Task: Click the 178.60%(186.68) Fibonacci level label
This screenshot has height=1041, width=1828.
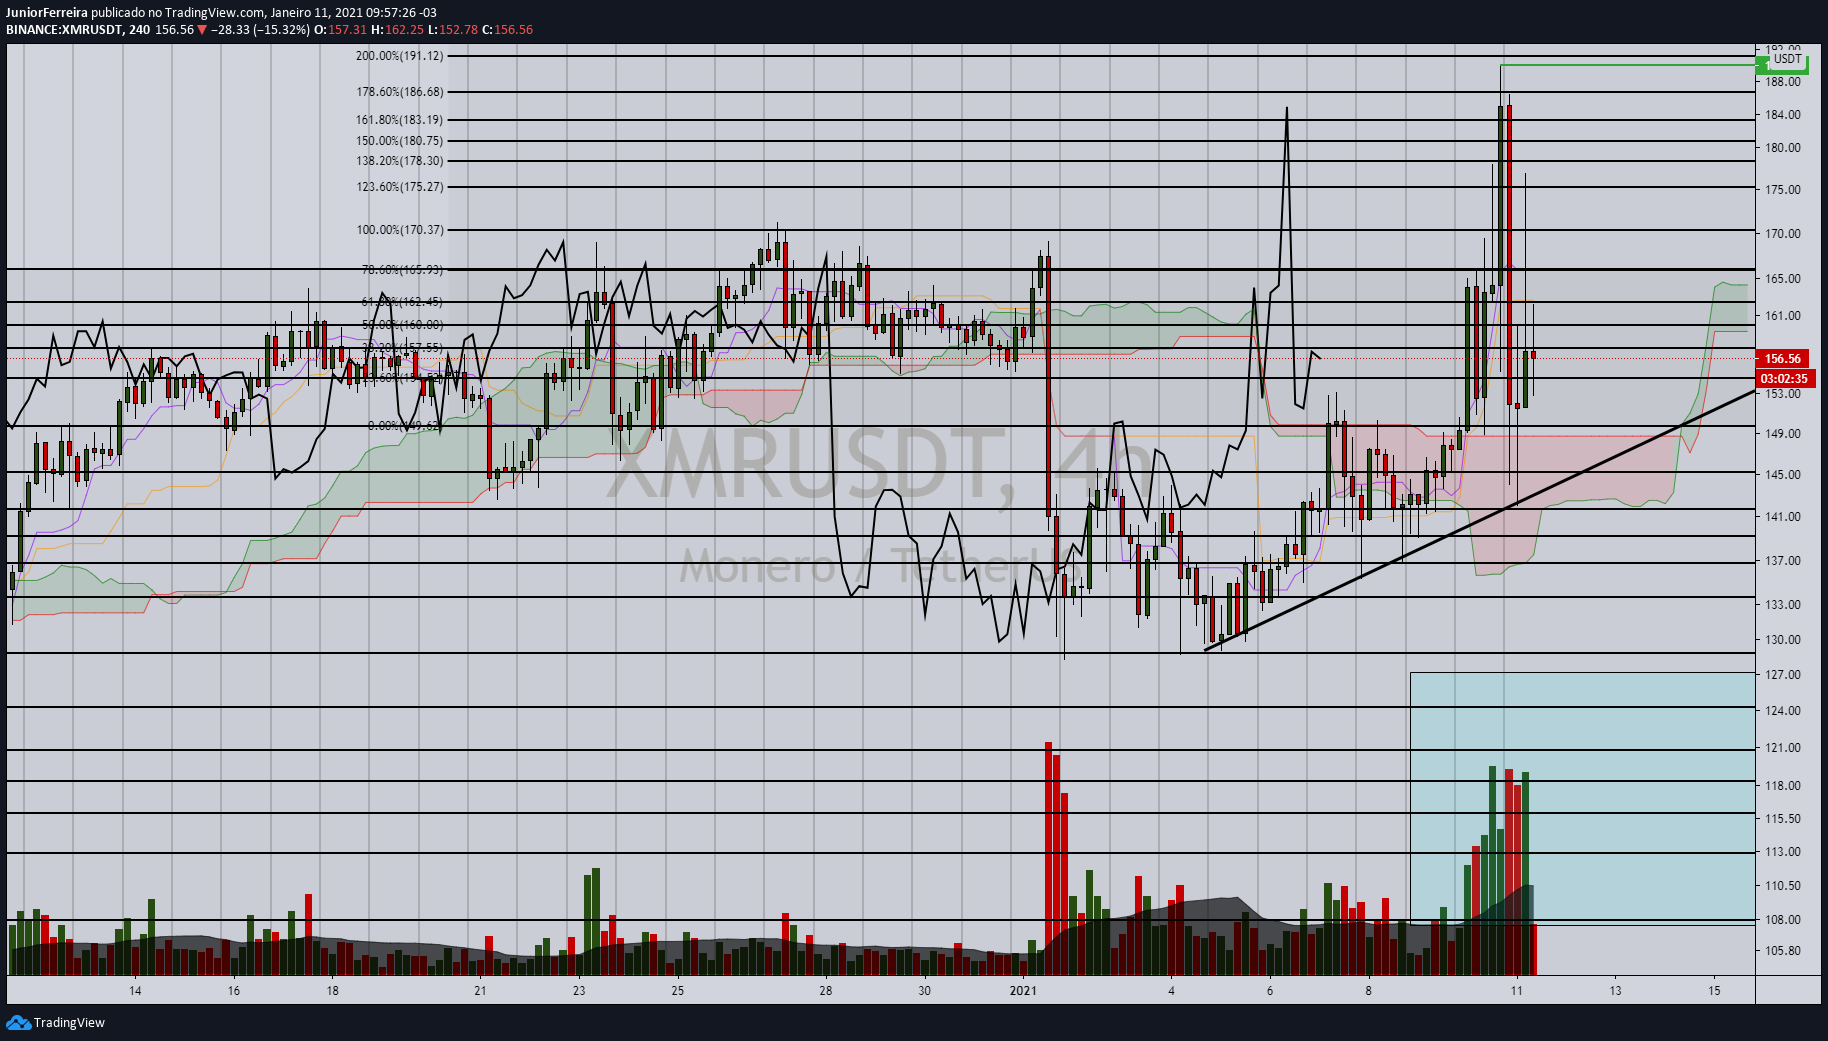Action: 399,92
